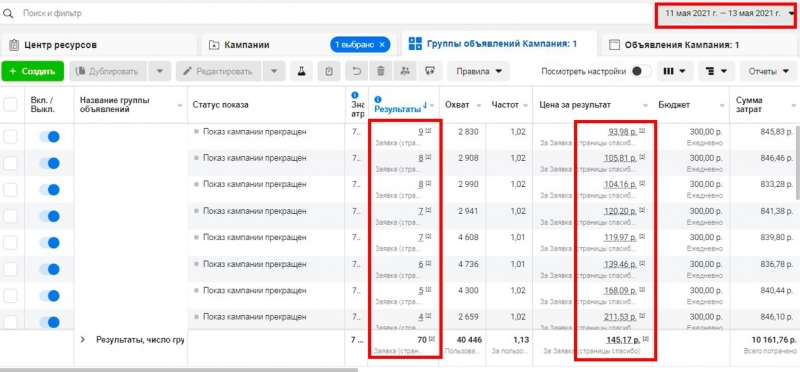Open the Охват column header menu

(478, 105)
